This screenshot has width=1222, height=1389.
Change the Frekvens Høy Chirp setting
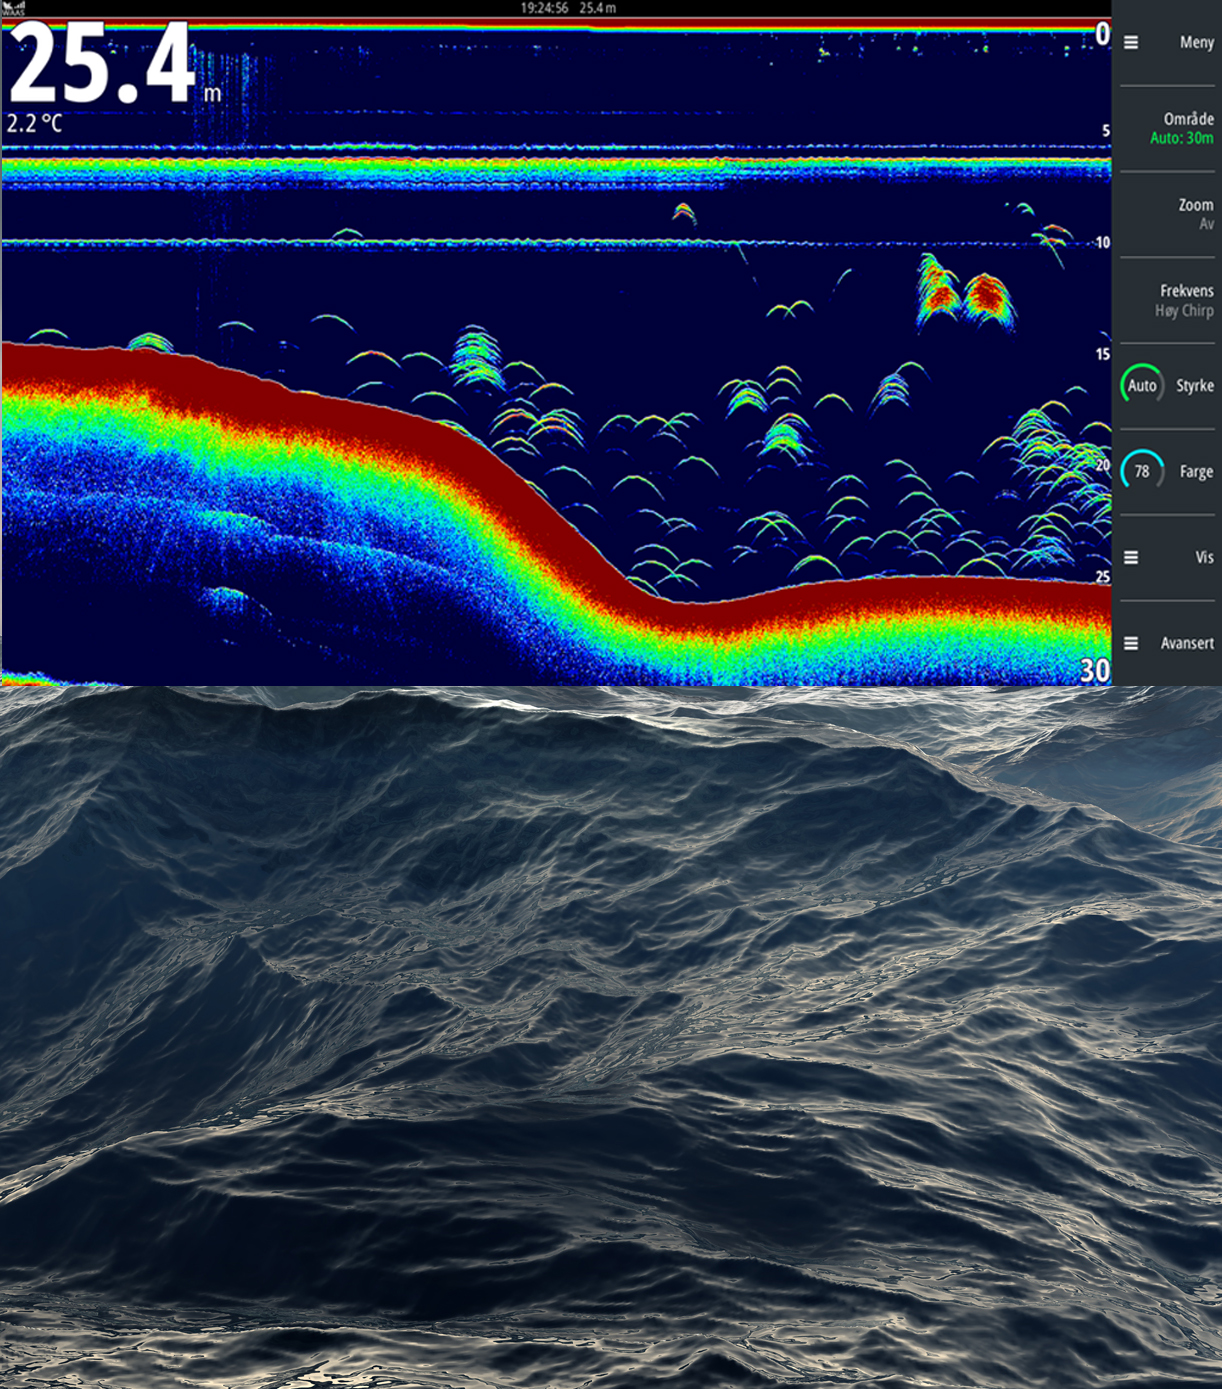click(x=1185, y=300)
